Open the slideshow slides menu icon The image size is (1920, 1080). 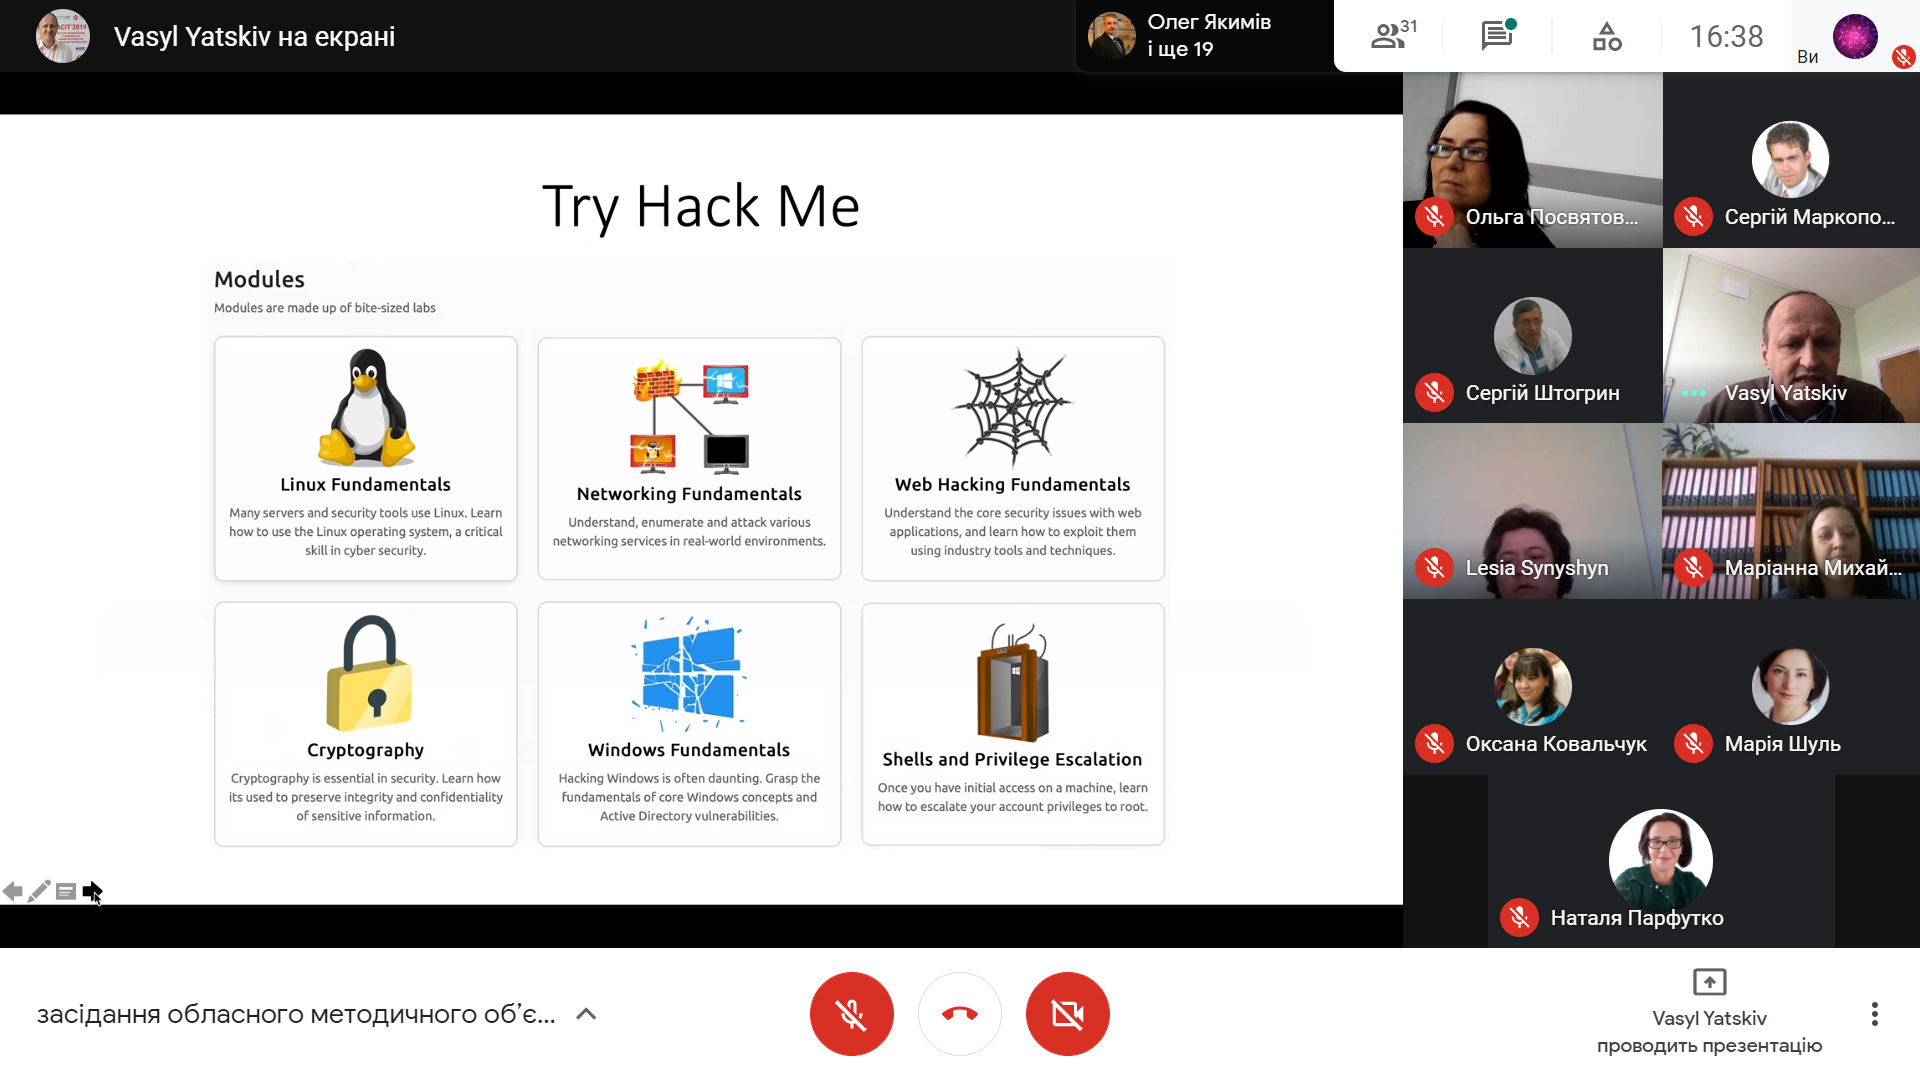66,891
